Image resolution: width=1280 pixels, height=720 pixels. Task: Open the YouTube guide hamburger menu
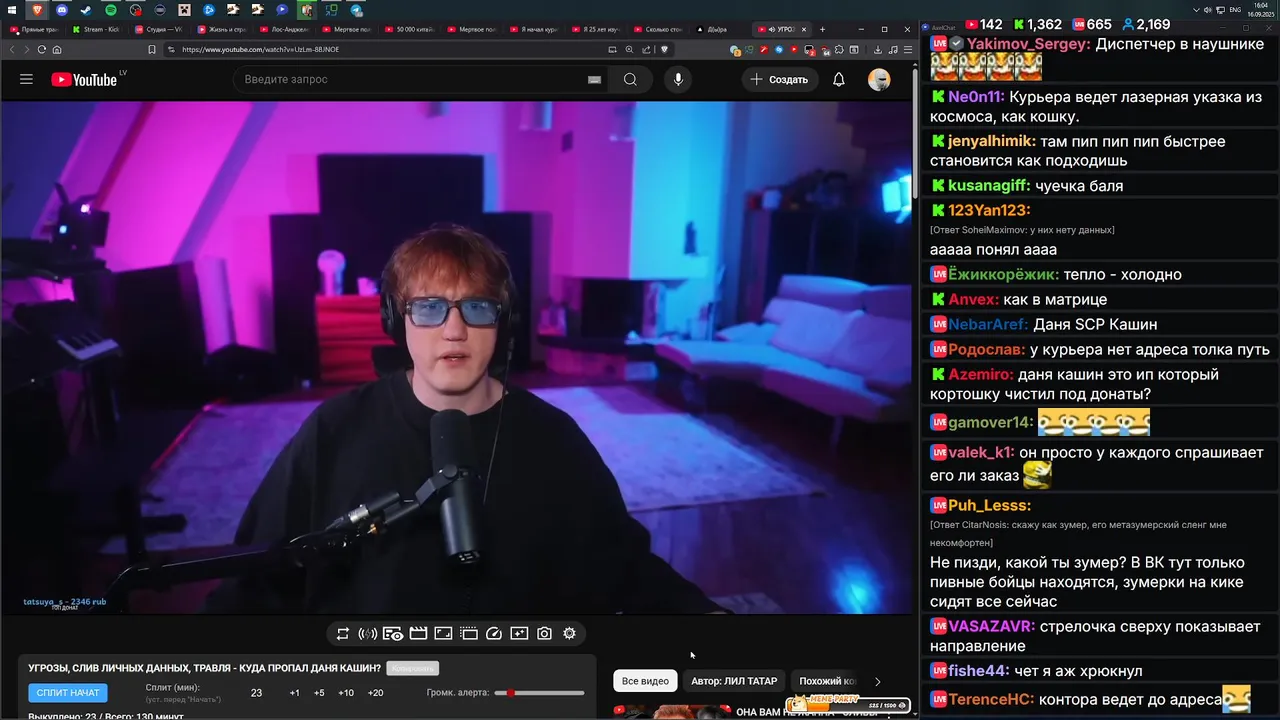[x=26, y=79]
